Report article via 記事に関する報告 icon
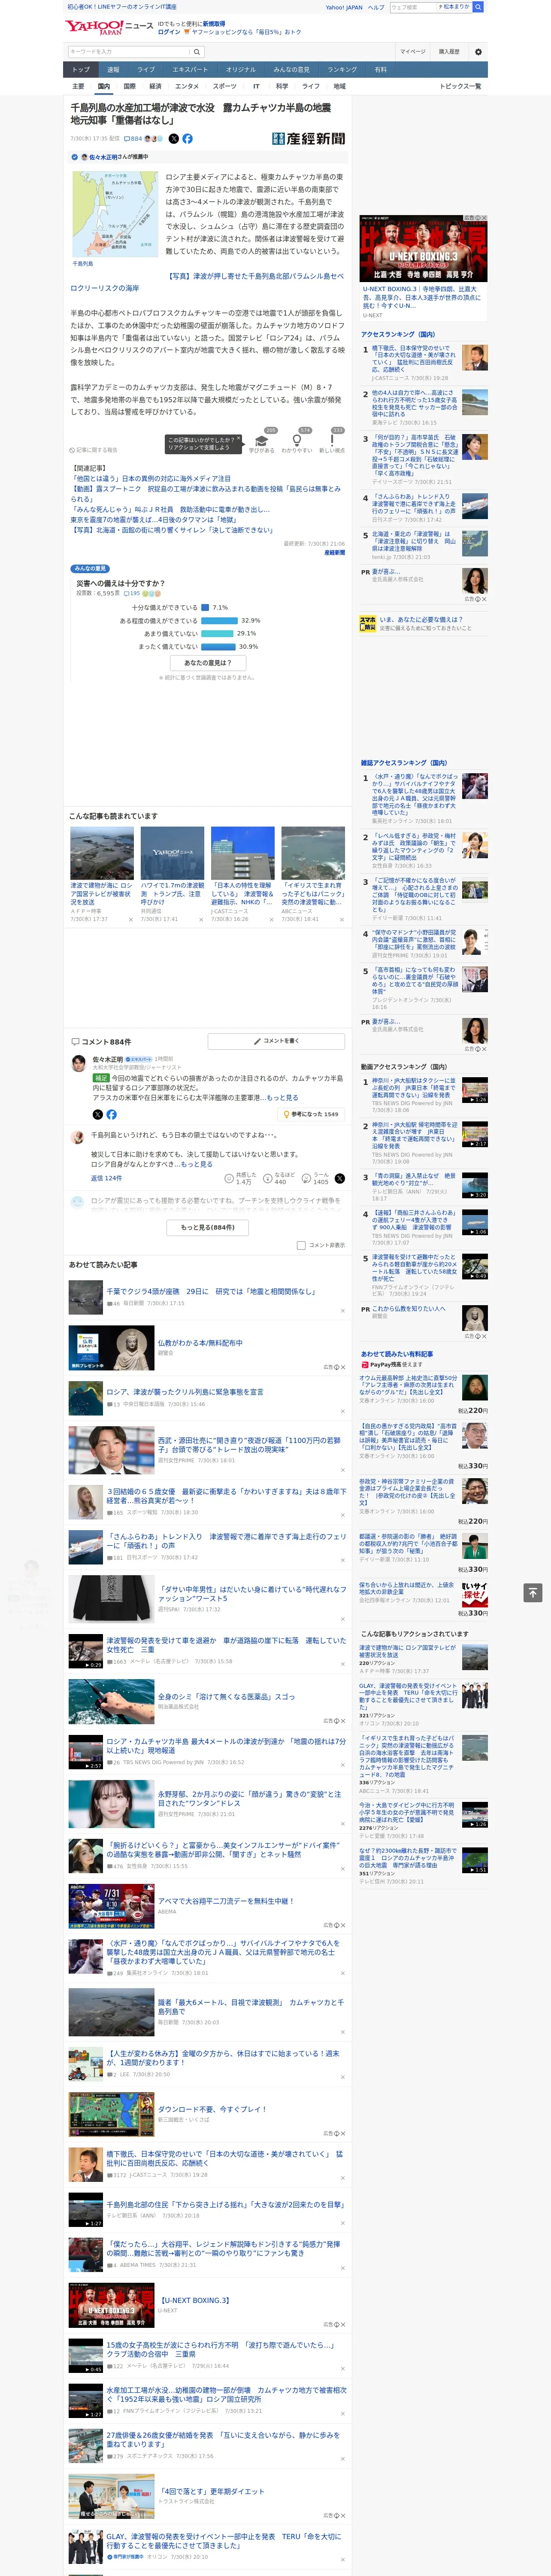Image resolution: width=551 pixels, height=2576 pixels. click(93, 450)
